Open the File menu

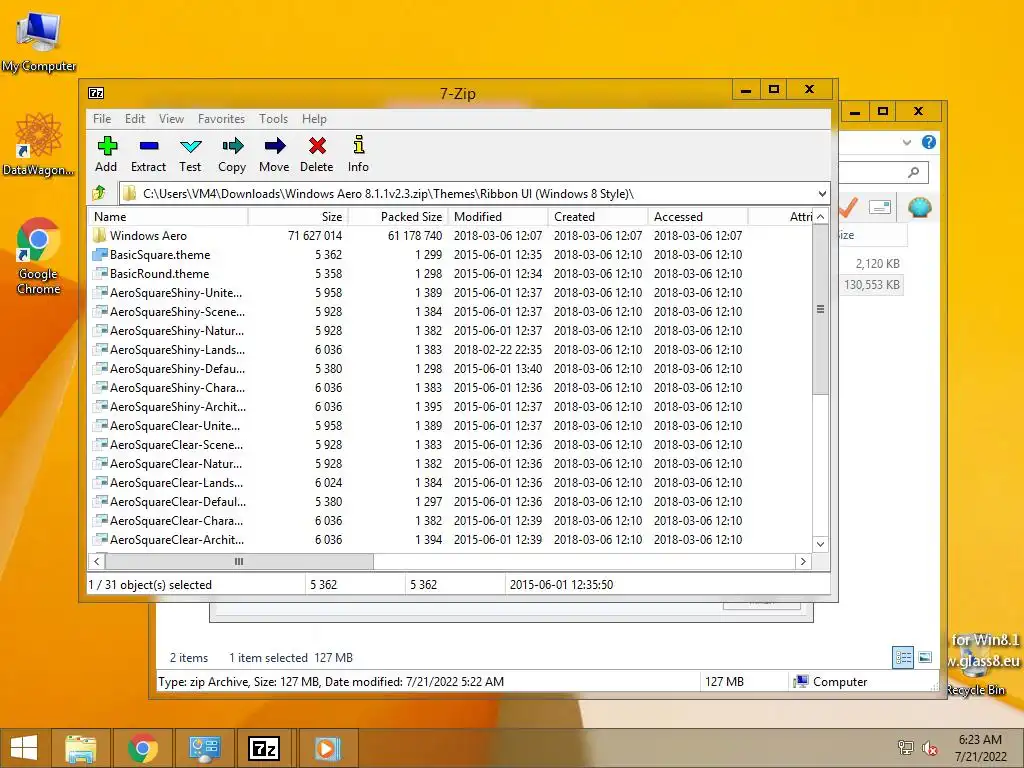102,119
